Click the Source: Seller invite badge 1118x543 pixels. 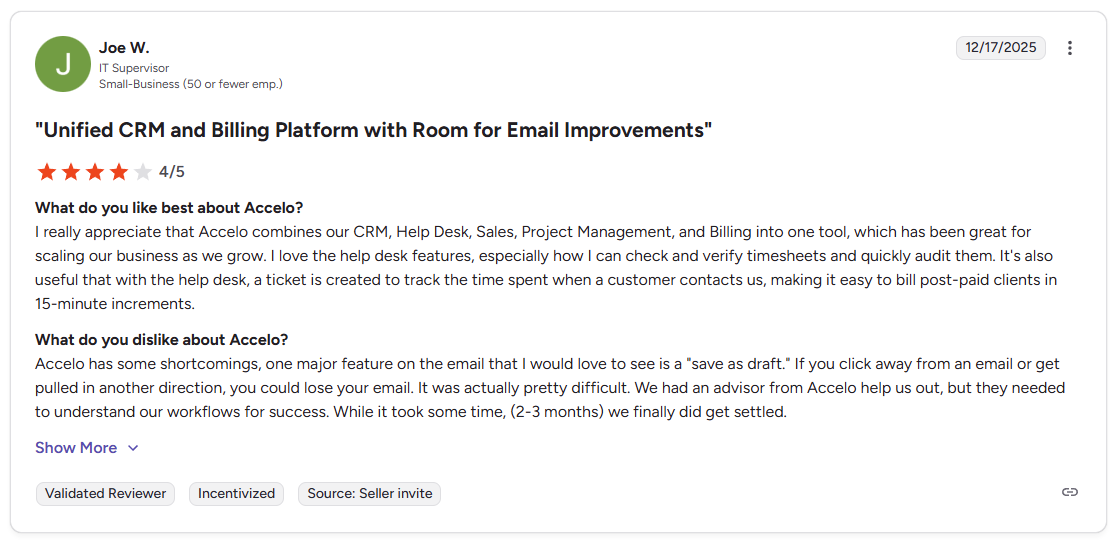click(369, 494)
